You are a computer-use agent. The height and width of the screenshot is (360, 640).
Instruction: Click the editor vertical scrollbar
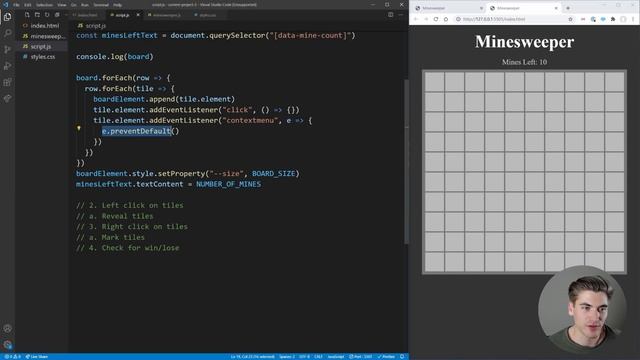coord(406,161)
